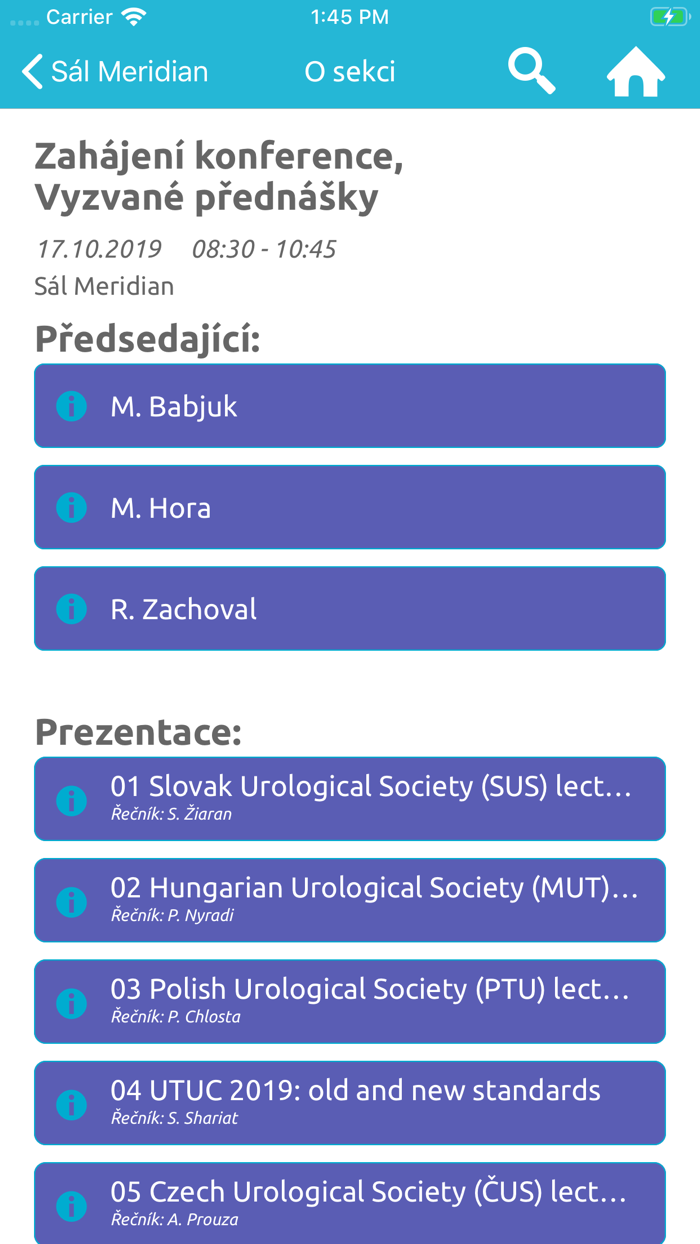Show info icon for chairperson M. Babjuk

tap(70, 405)
